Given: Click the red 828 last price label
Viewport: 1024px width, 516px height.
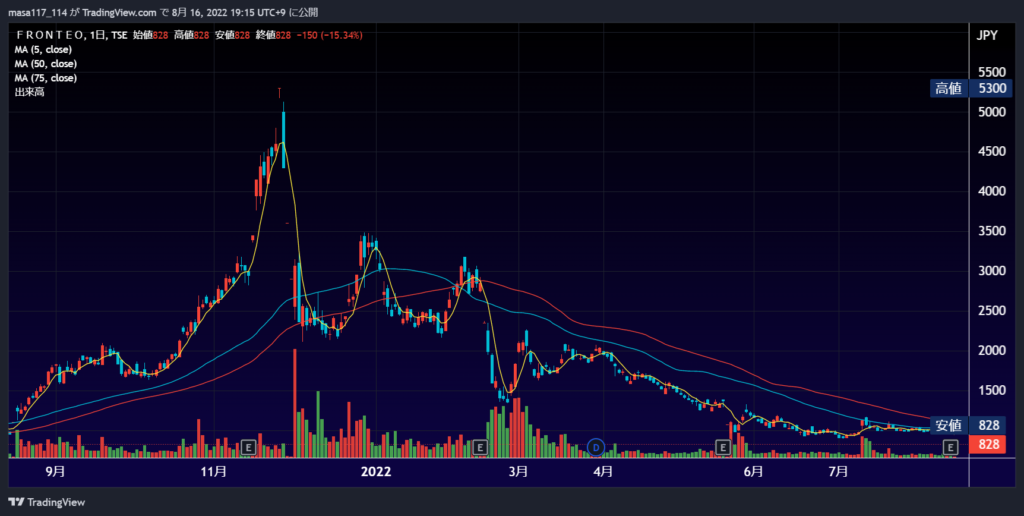Looking at the screenshot, I should click(x=989, y=444).
